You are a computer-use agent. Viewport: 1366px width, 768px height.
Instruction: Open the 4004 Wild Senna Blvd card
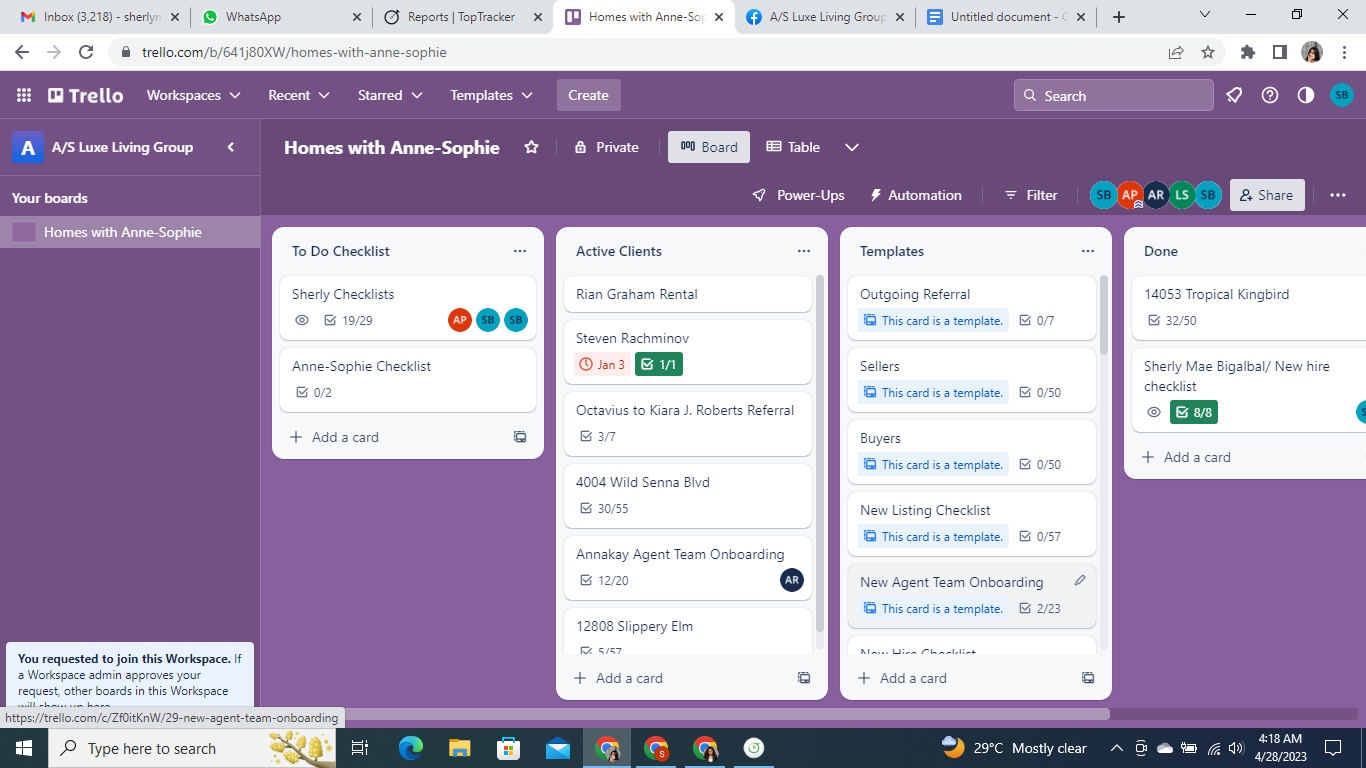688,495
